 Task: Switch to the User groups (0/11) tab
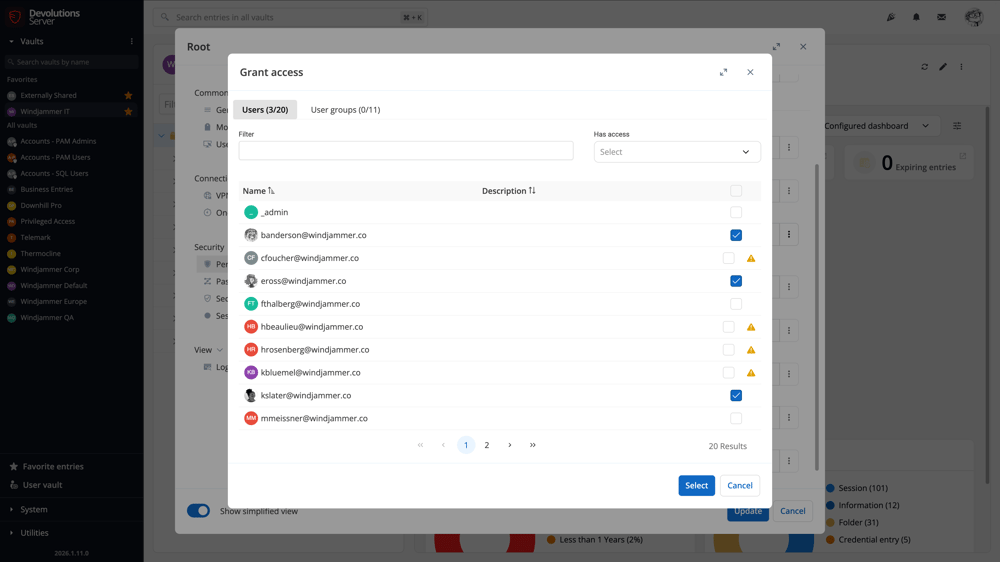click(345, 110)
